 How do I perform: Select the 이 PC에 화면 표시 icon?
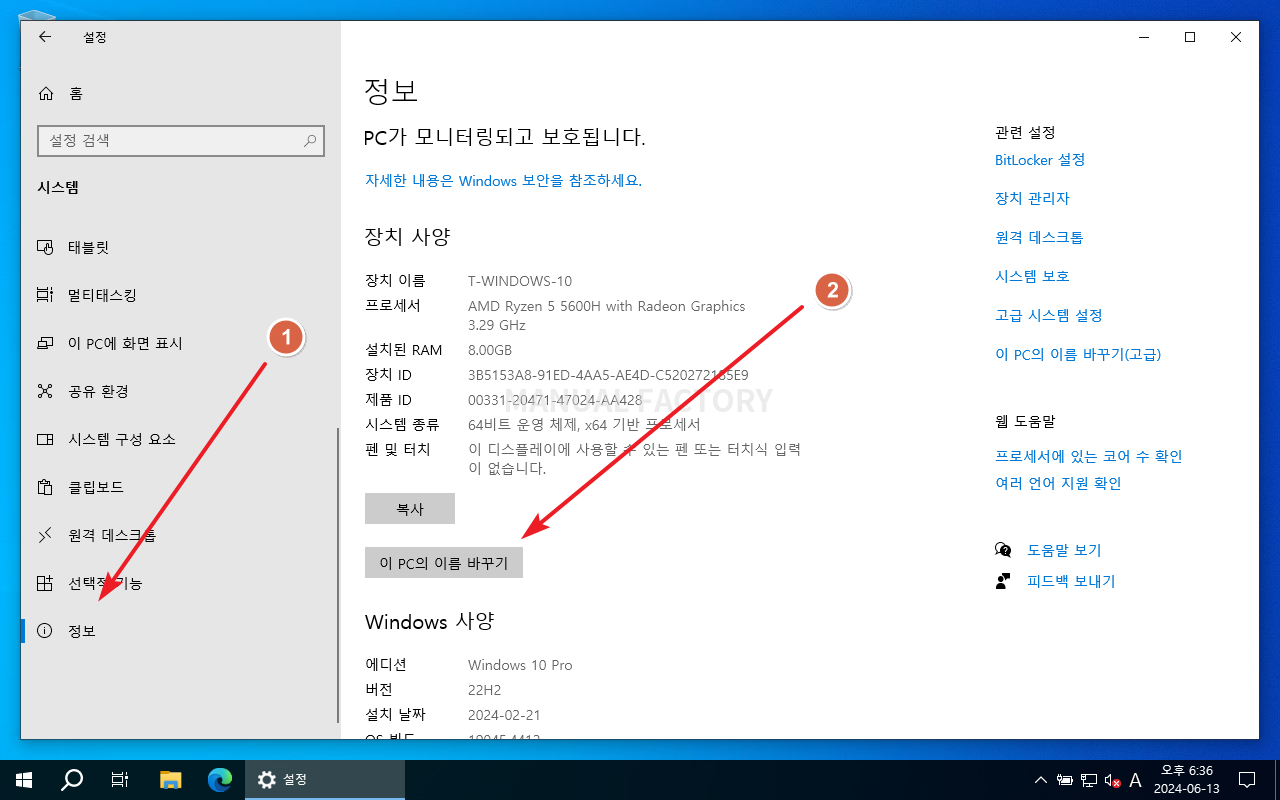click(x=44, y=343)
